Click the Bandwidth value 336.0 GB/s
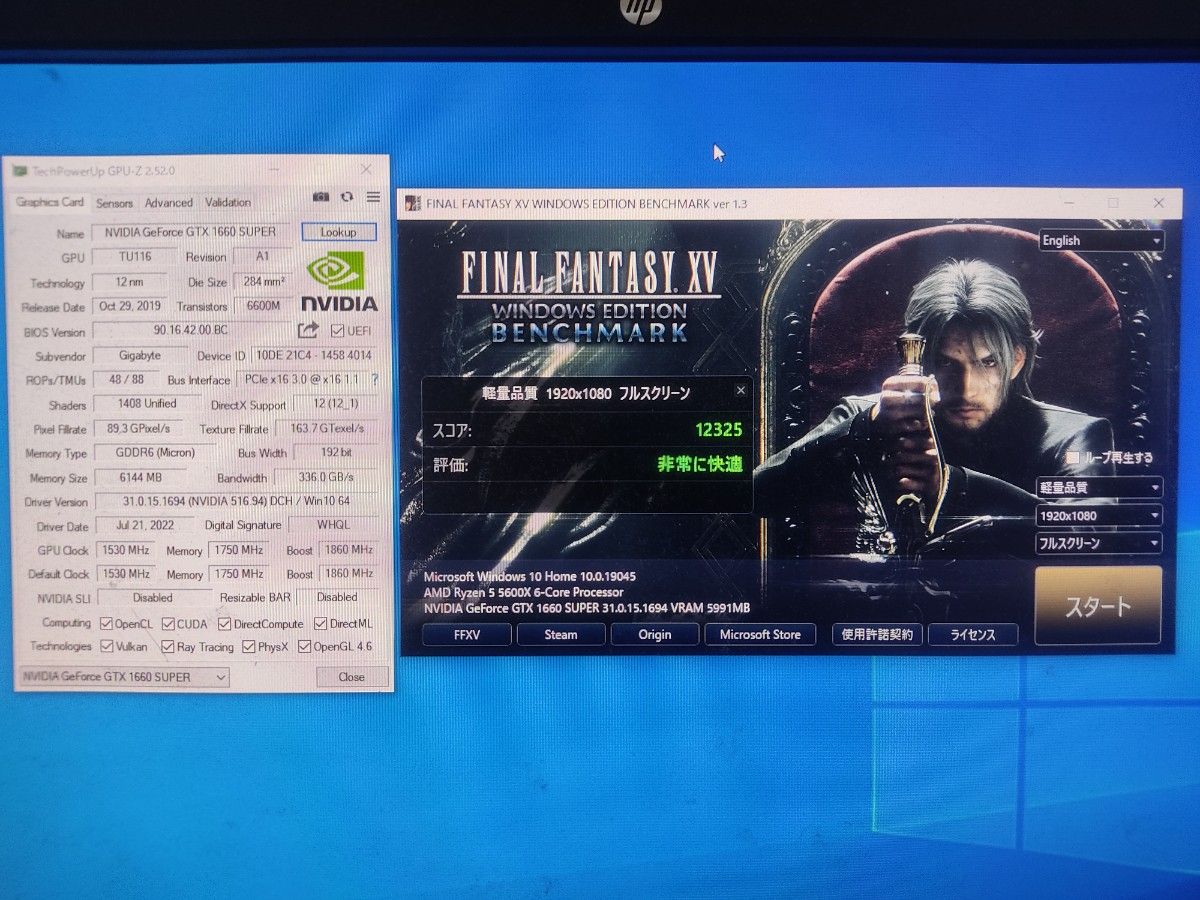The image size is (1200, 900). click(325, 478)
